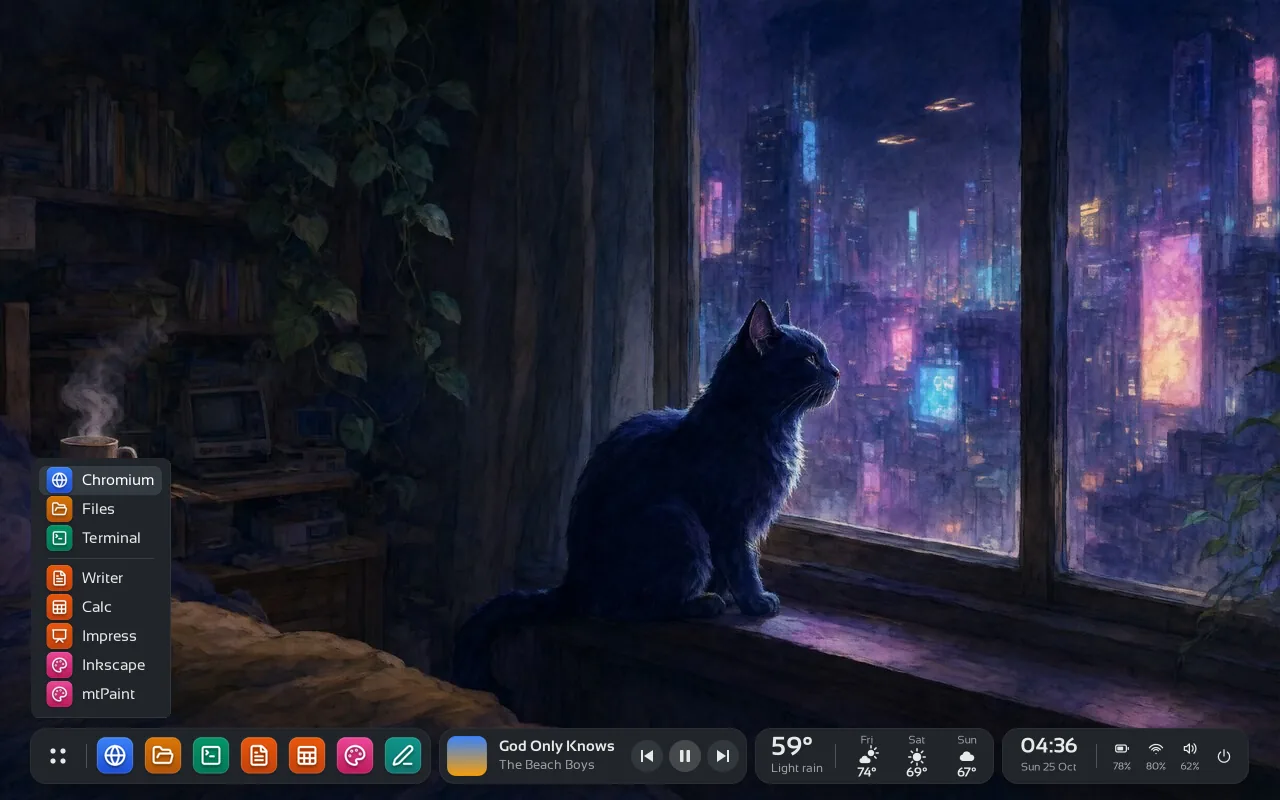1280x800 pixels.
Task: View Saturday's 69° sunny forecast
Action: pos(917,756)
